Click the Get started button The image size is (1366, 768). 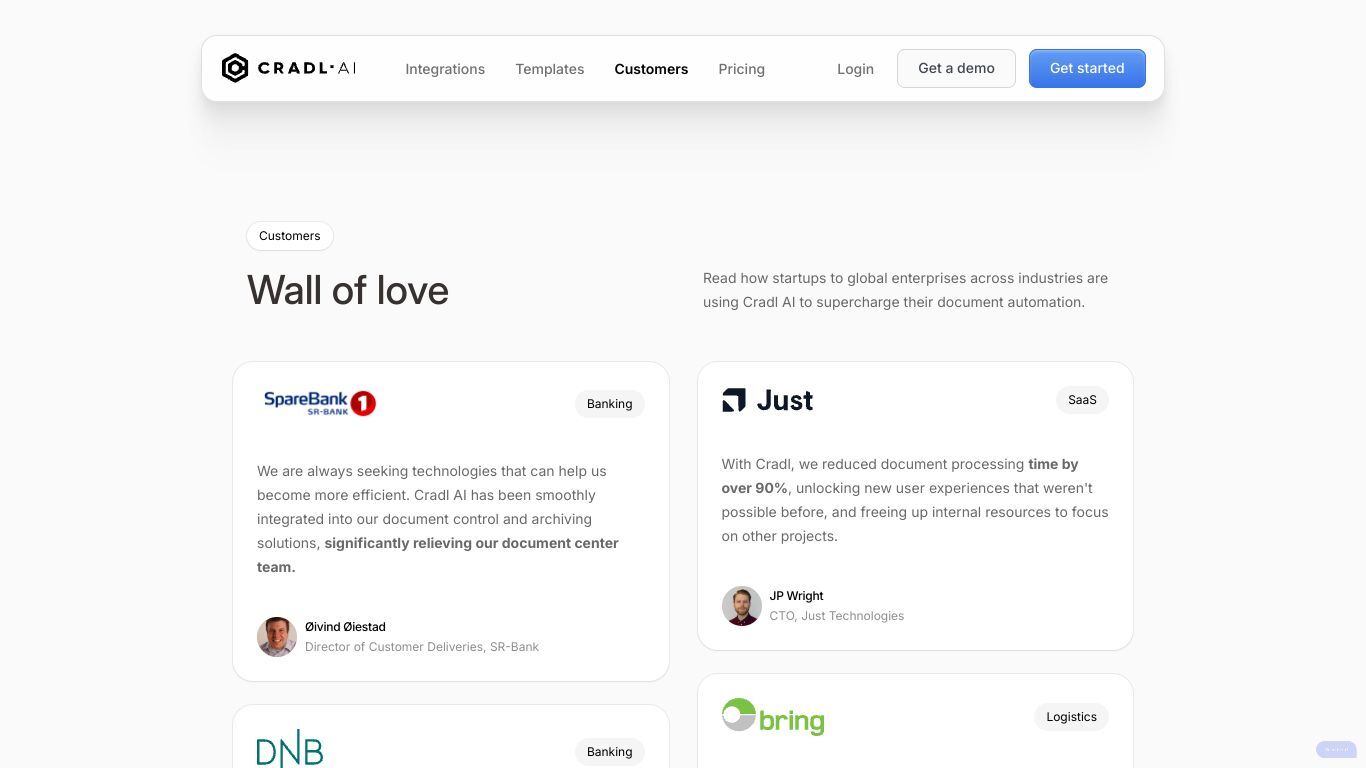point(1087,68)
